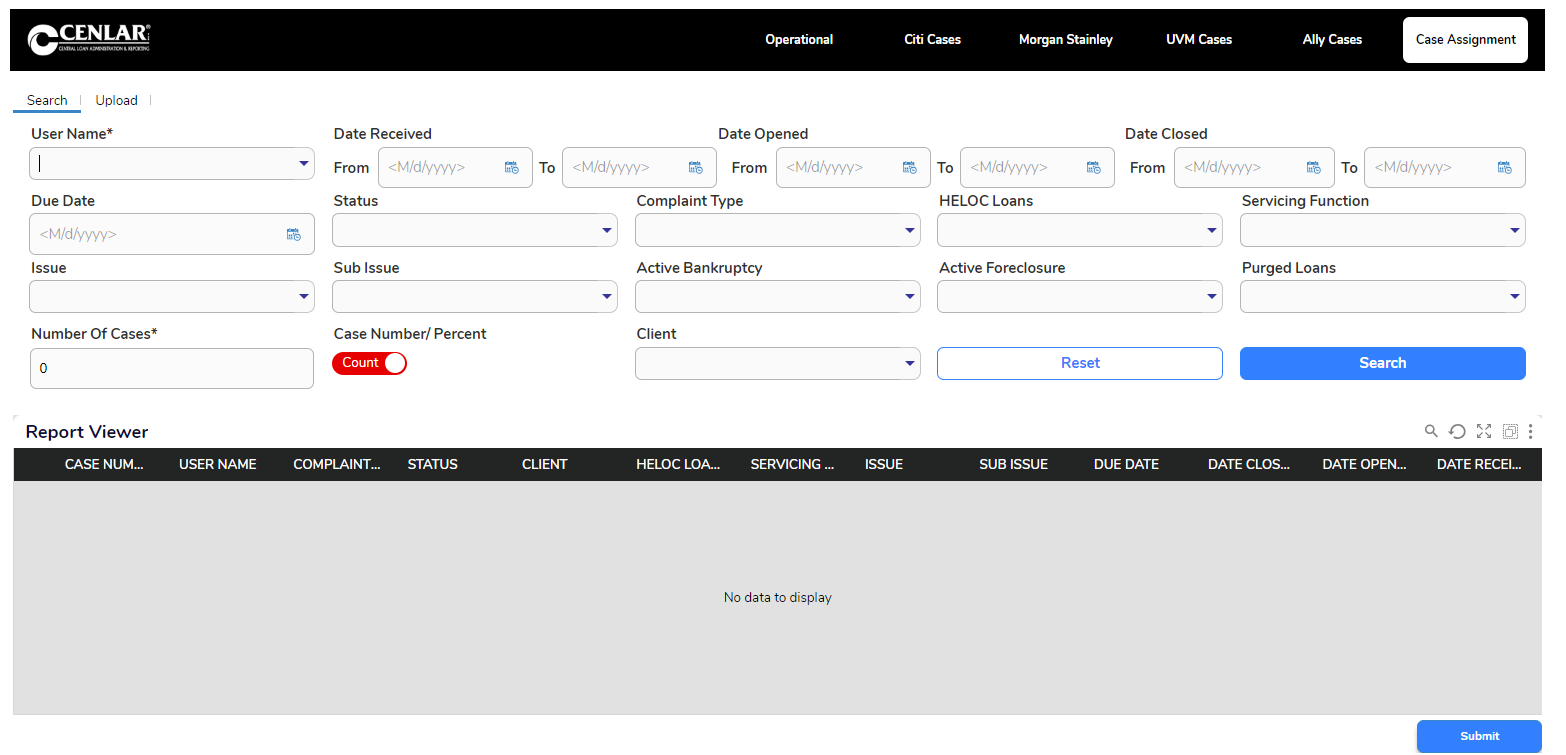Open calendar for Date Received To
The height and width of the screenshot is (755, 1566).
pyautogui.click(x=695, y=168)
